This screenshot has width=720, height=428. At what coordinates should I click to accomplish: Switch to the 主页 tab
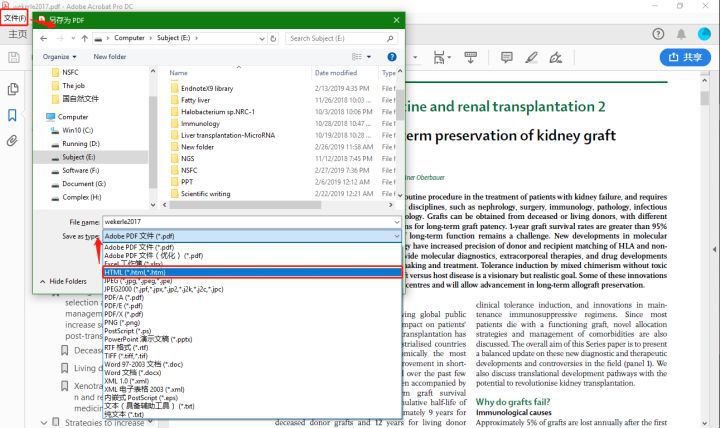pyautogui.click(x=17, y=34)
